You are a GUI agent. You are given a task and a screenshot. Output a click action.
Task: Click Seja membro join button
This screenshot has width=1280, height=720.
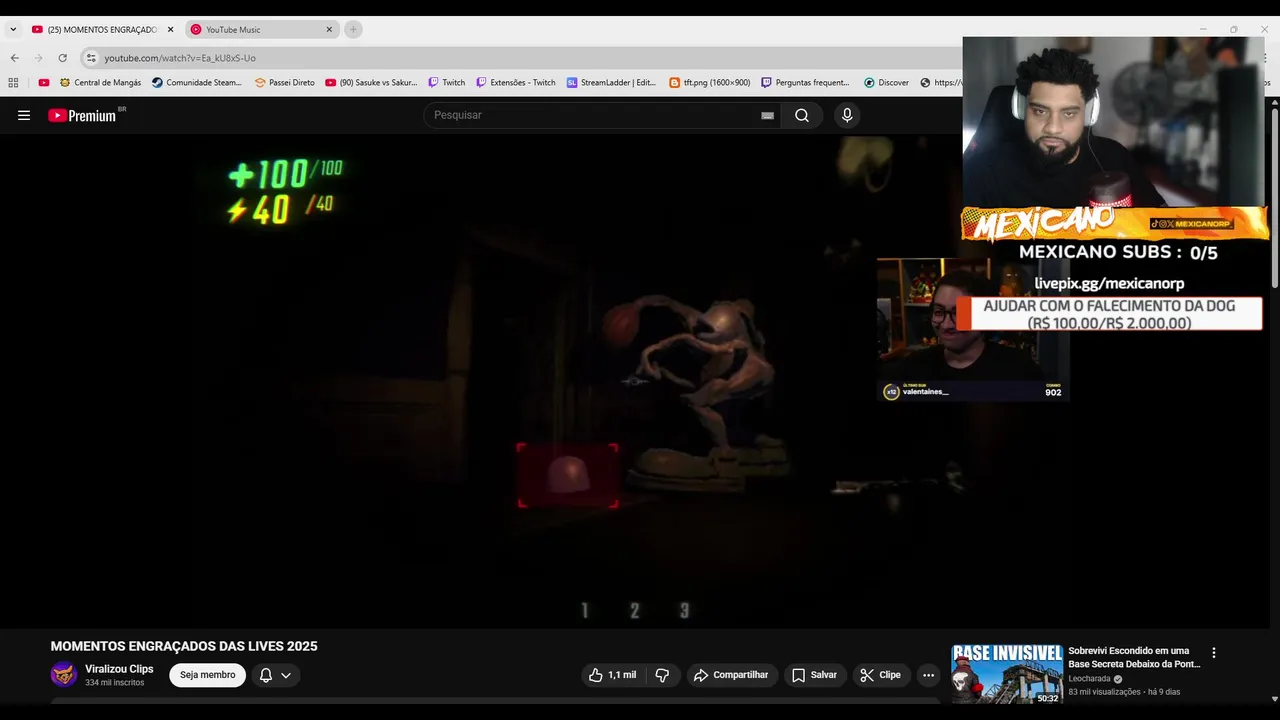[x=207, y=675]
